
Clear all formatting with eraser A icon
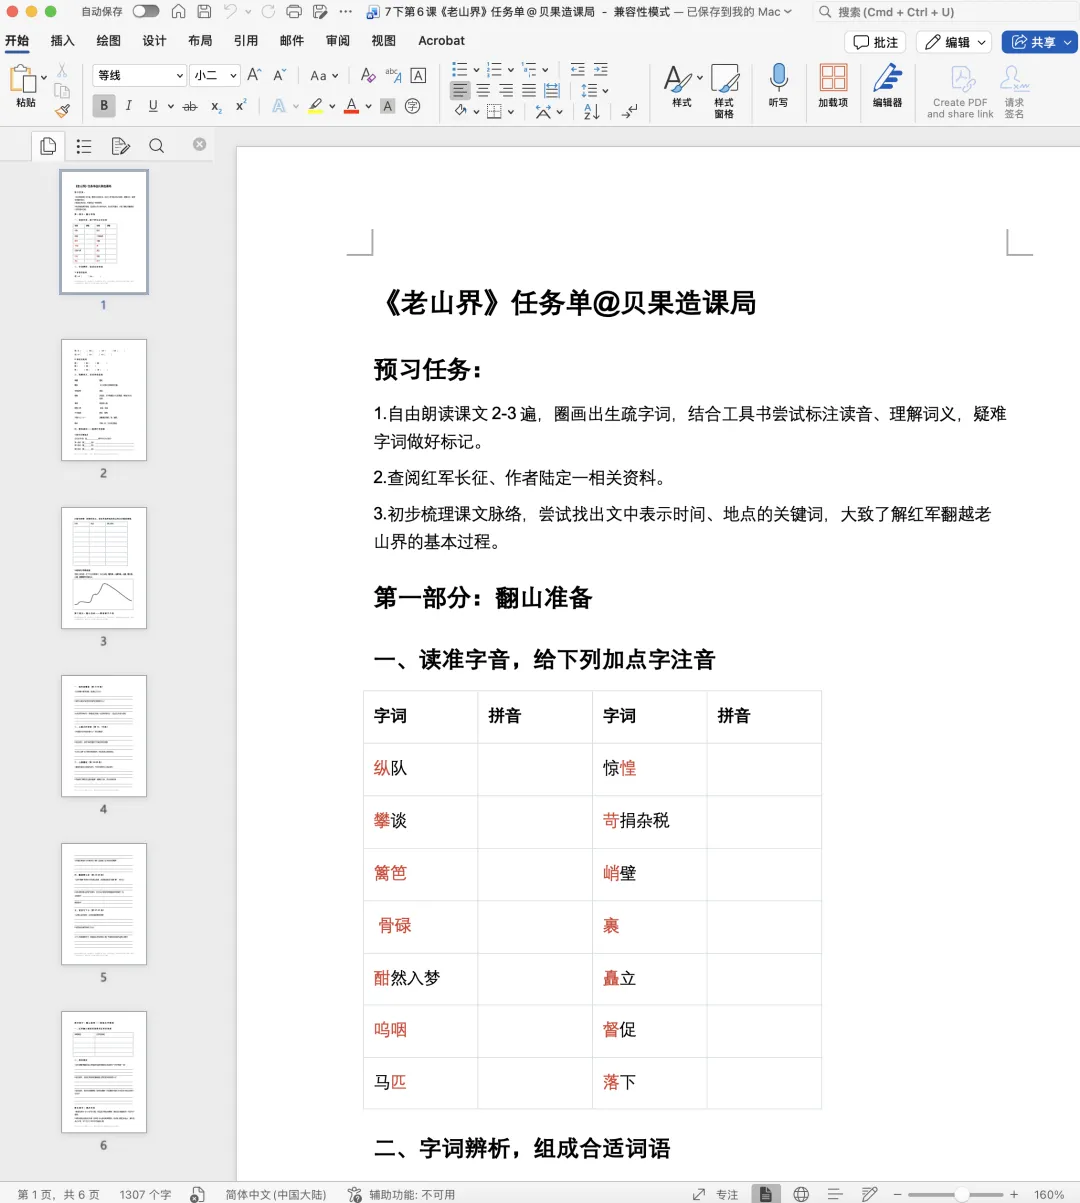[x=368, y=75]
